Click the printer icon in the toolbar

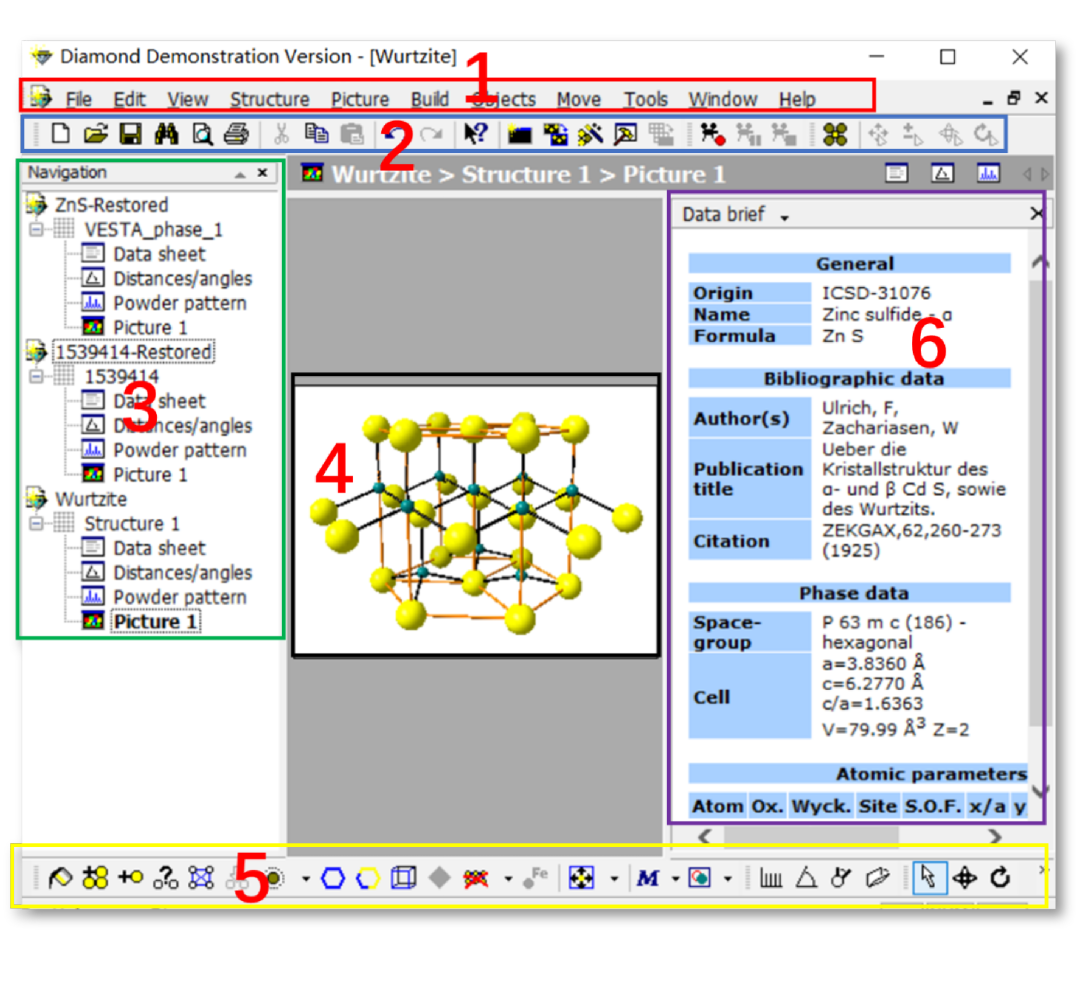coord(235,134)
